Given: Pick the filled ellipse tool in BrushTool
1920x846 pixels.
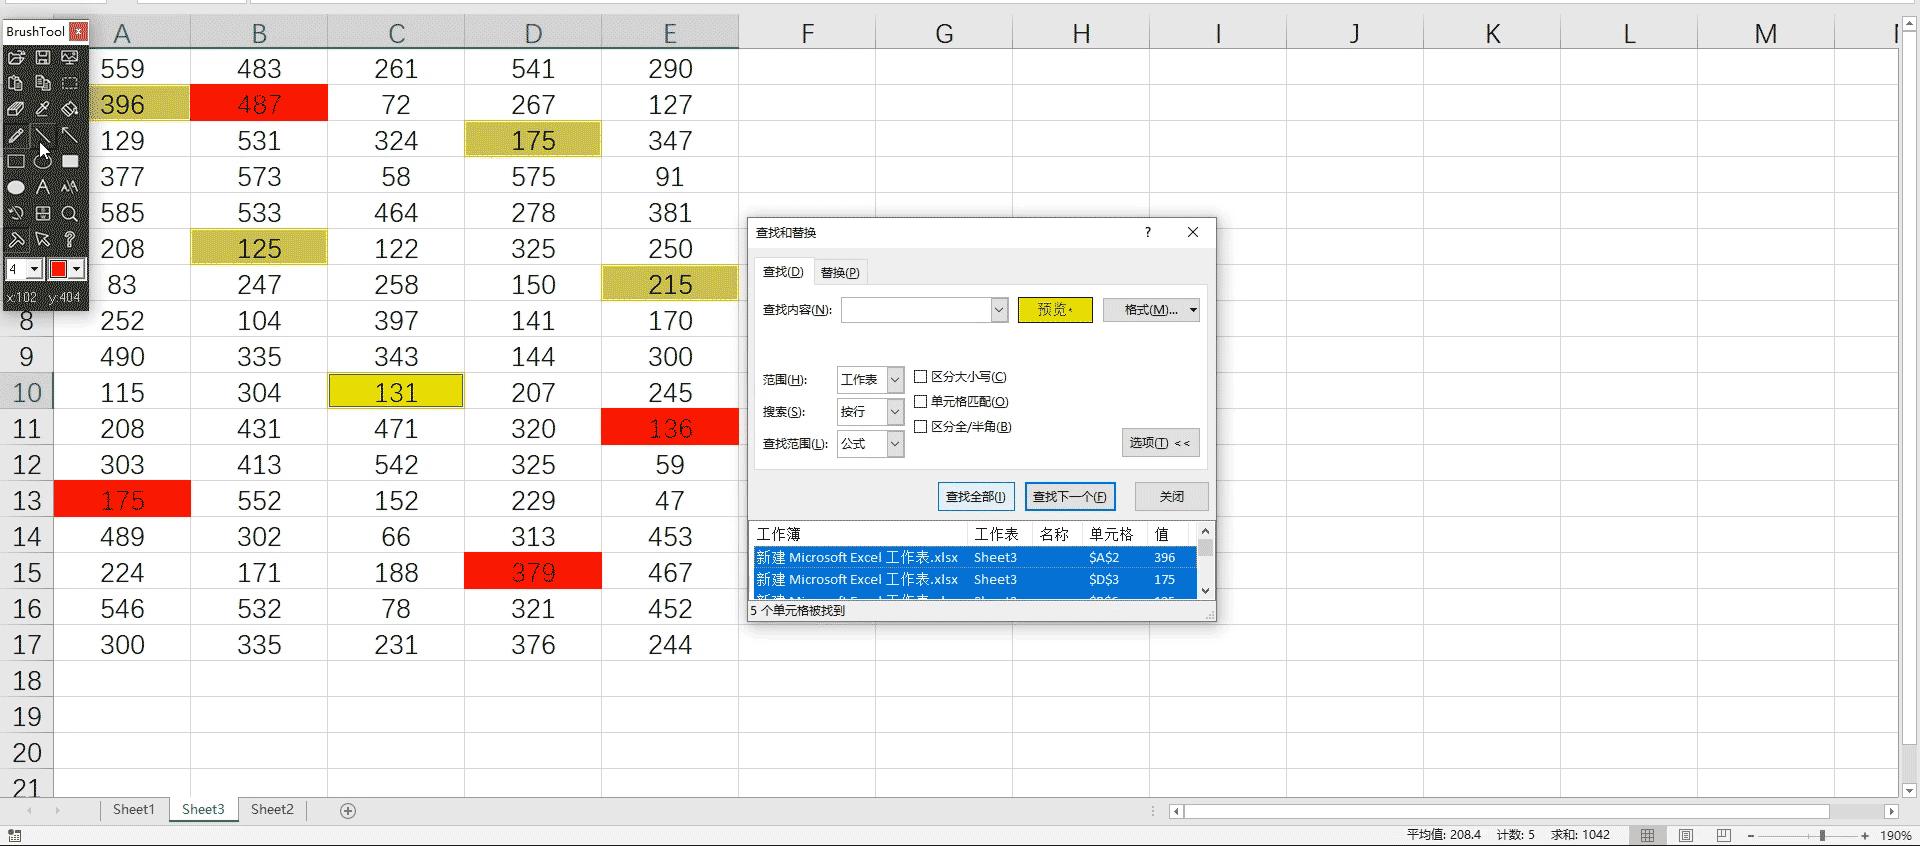Looking at the screenshot, I should [x=16, y=187].
